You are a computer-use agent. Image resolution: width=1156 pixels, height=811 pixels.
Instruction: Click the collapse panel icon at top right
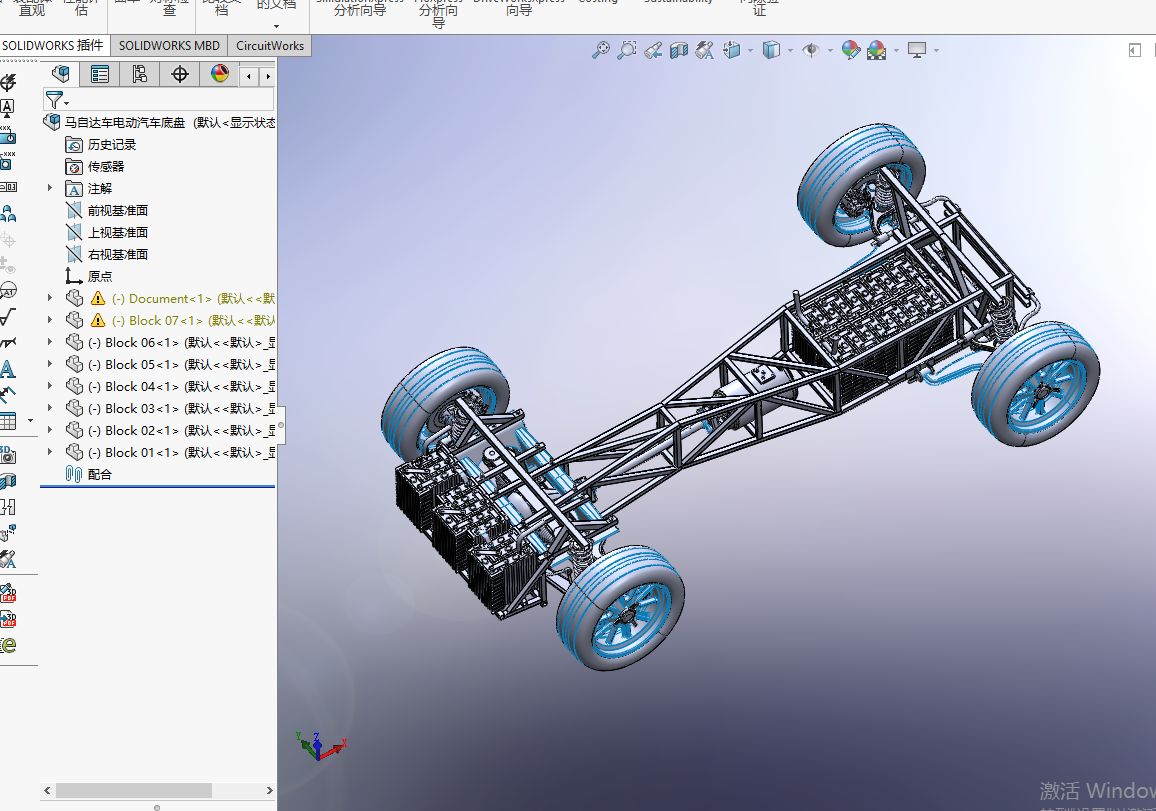(1135, 50)
